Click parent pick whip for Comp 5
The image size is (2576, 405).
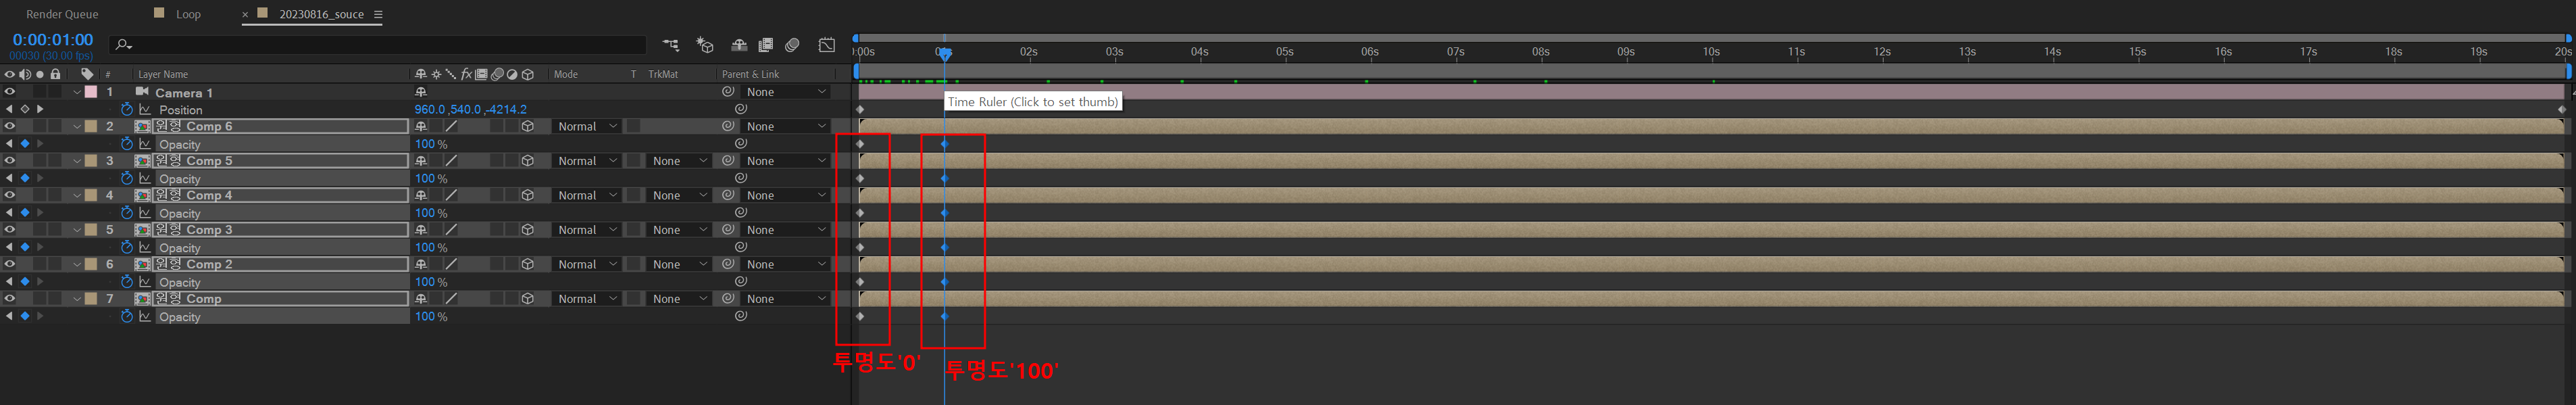tap(729, 161)
